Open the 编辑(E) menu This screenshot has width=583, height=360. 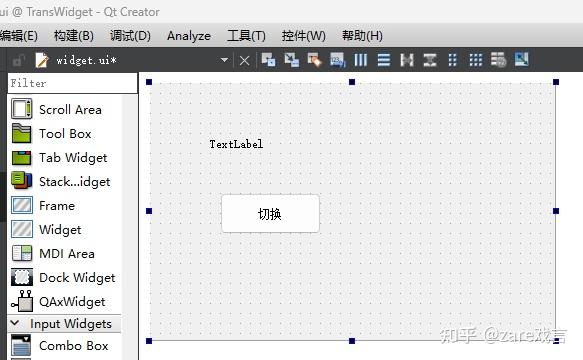(19, 36)
